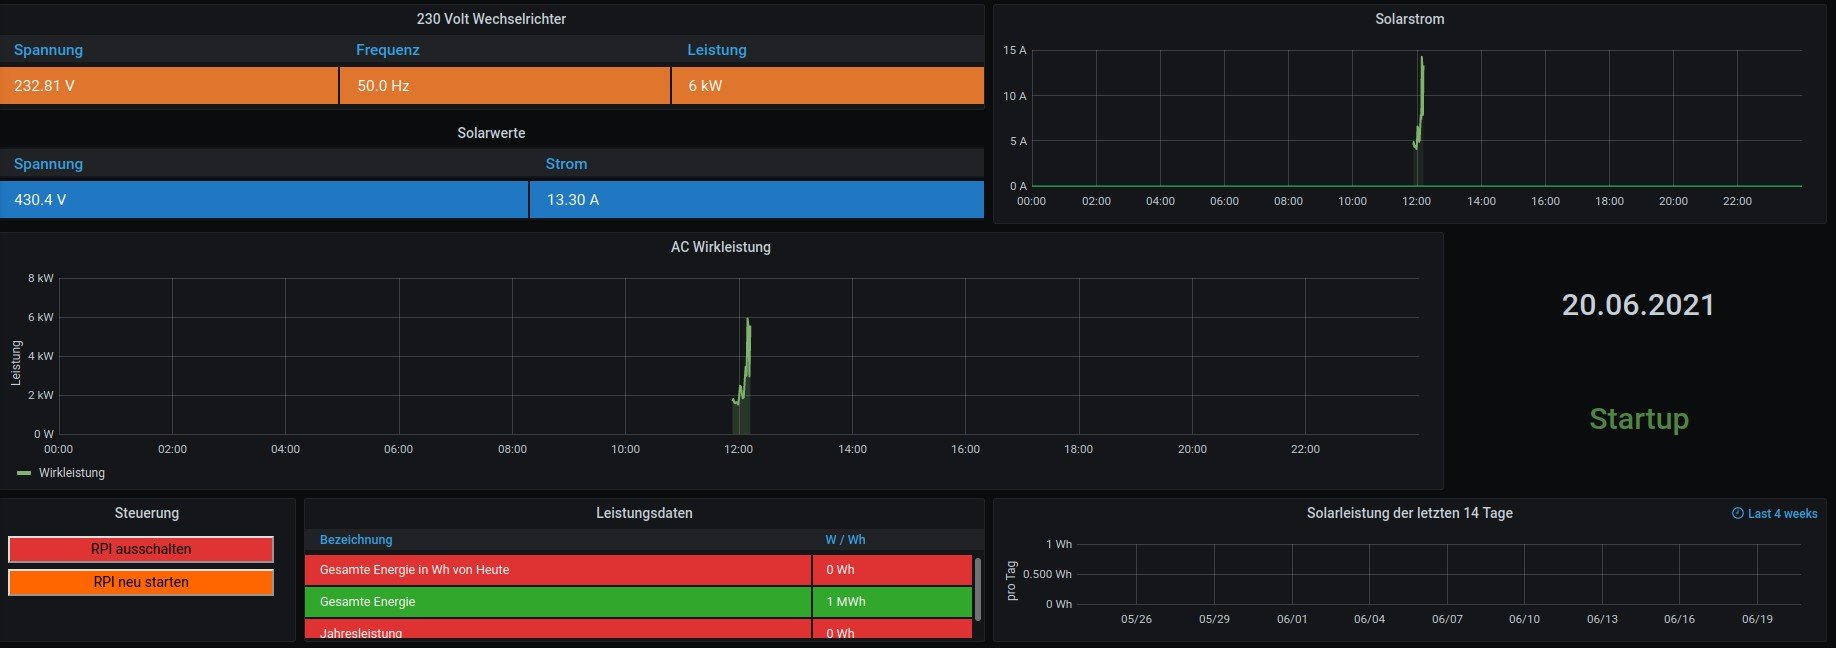Open the Solarstrom panel title menu
Image resolution: width=1836 pixels, height=648 pixels.
pos(1409,19)
